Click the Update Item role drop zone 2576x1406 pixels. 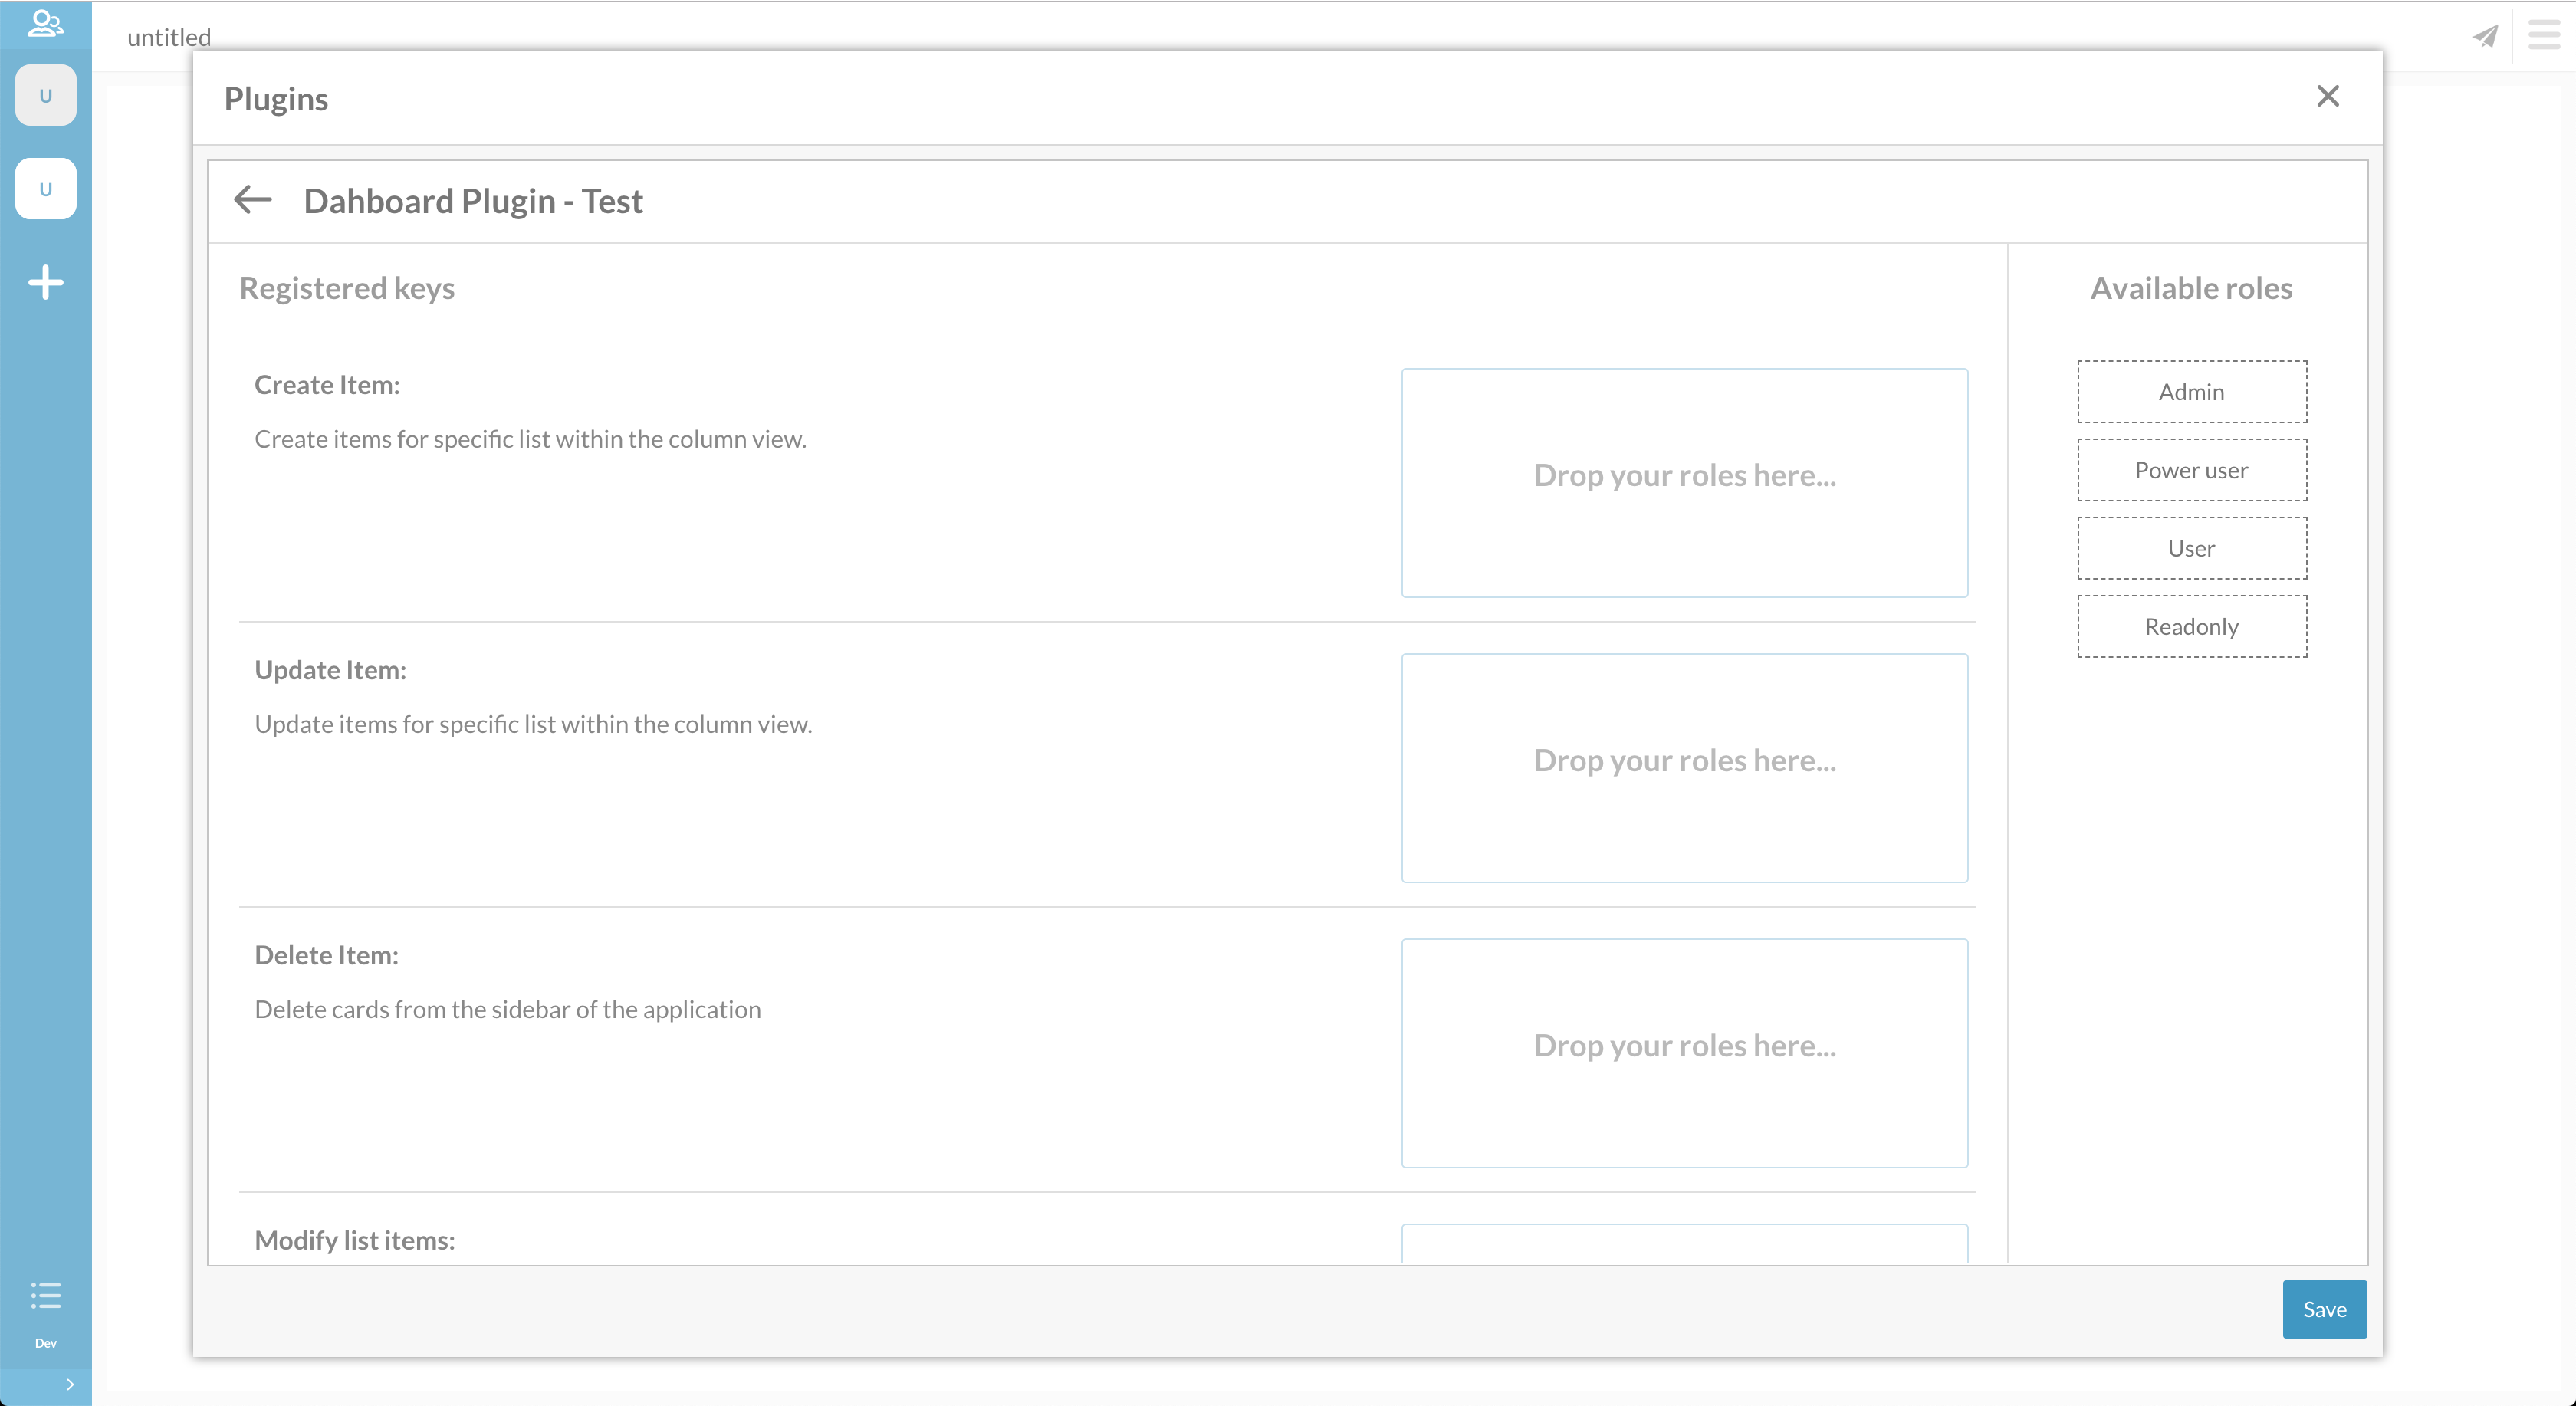(x=1684, y=768)
